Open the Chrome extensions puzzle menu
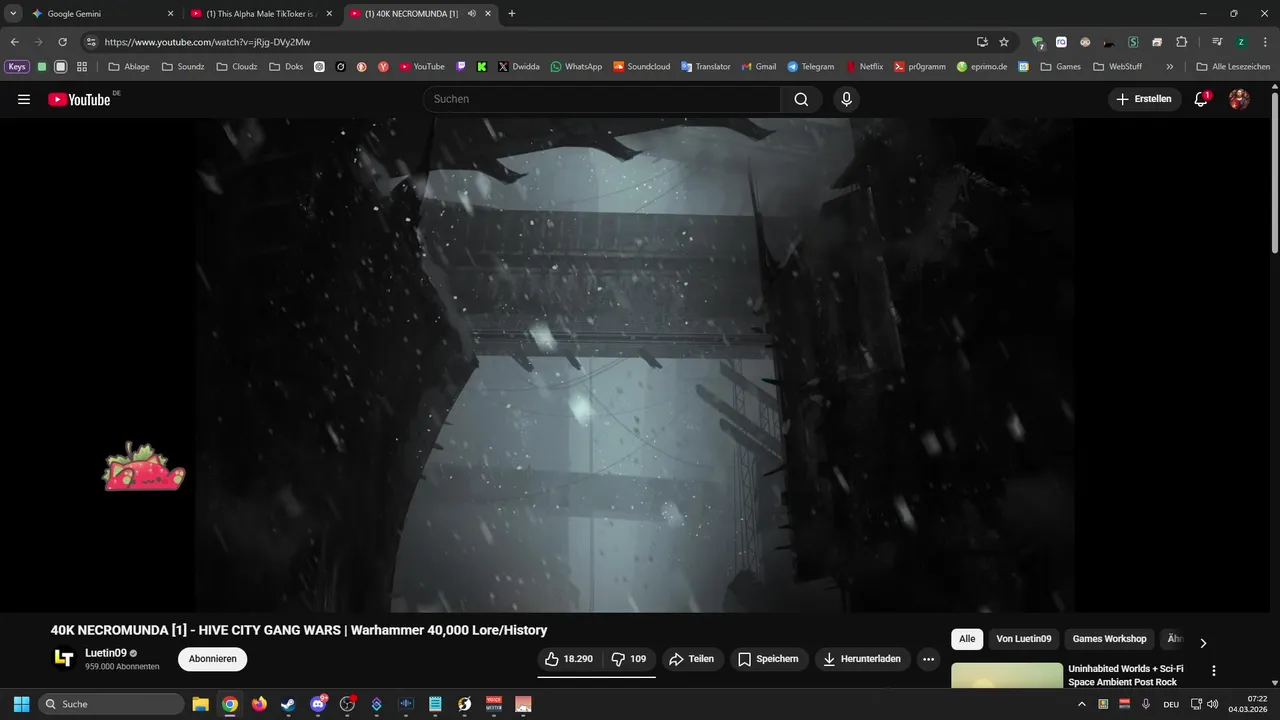 pyautogui.click(x=1181, y=42)
